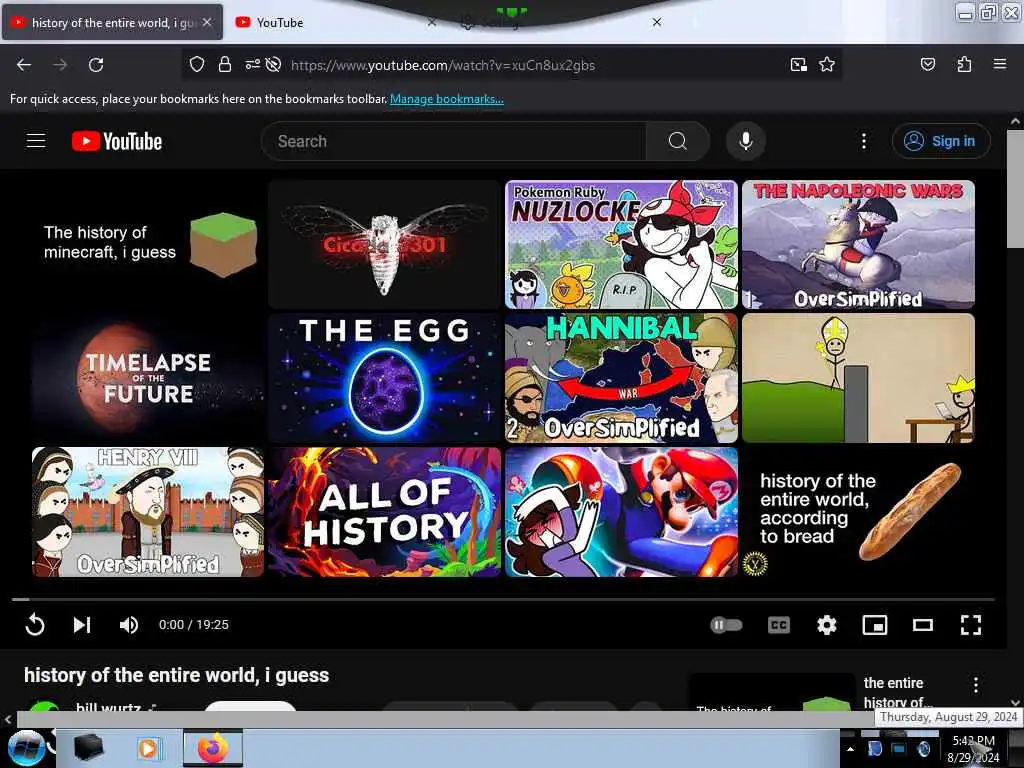Search with your voice microphone button
Viewport: 1024px width, 768px height.
click(x=745, y=141)
